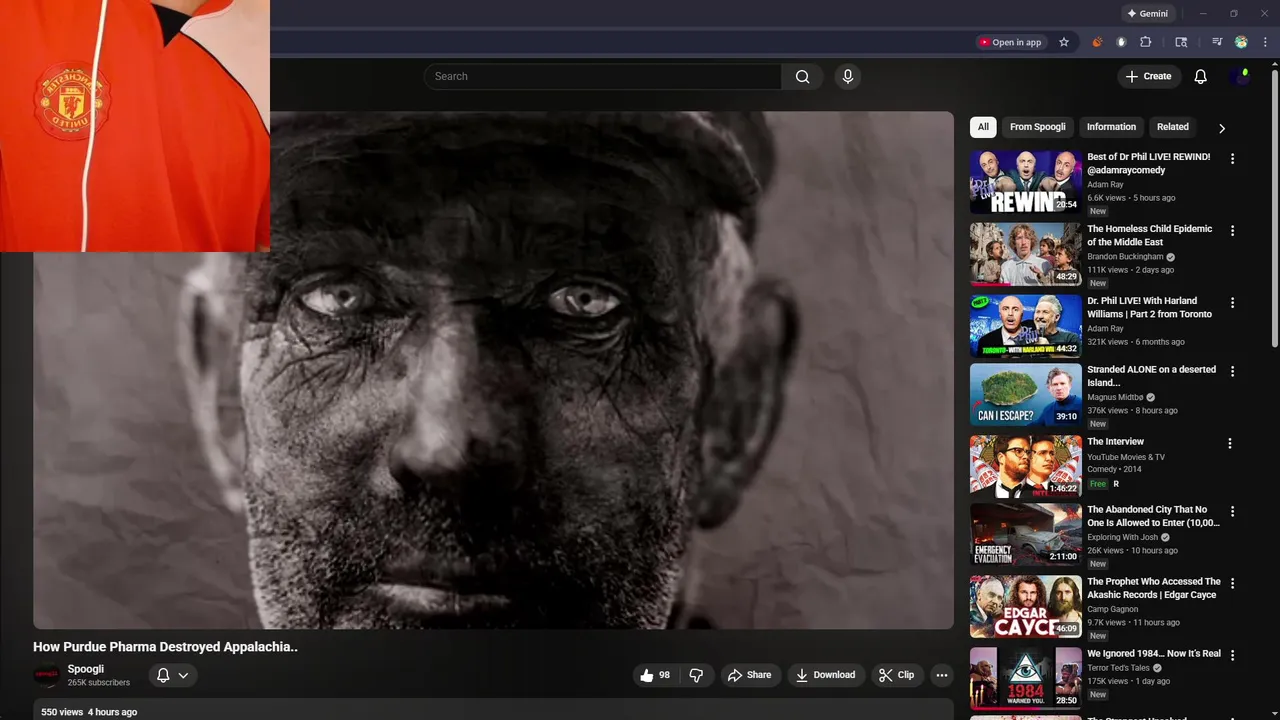Open 1984 Warned You thumbnail
This screenshot has height=720, width=1280.
click(1026, 678)
